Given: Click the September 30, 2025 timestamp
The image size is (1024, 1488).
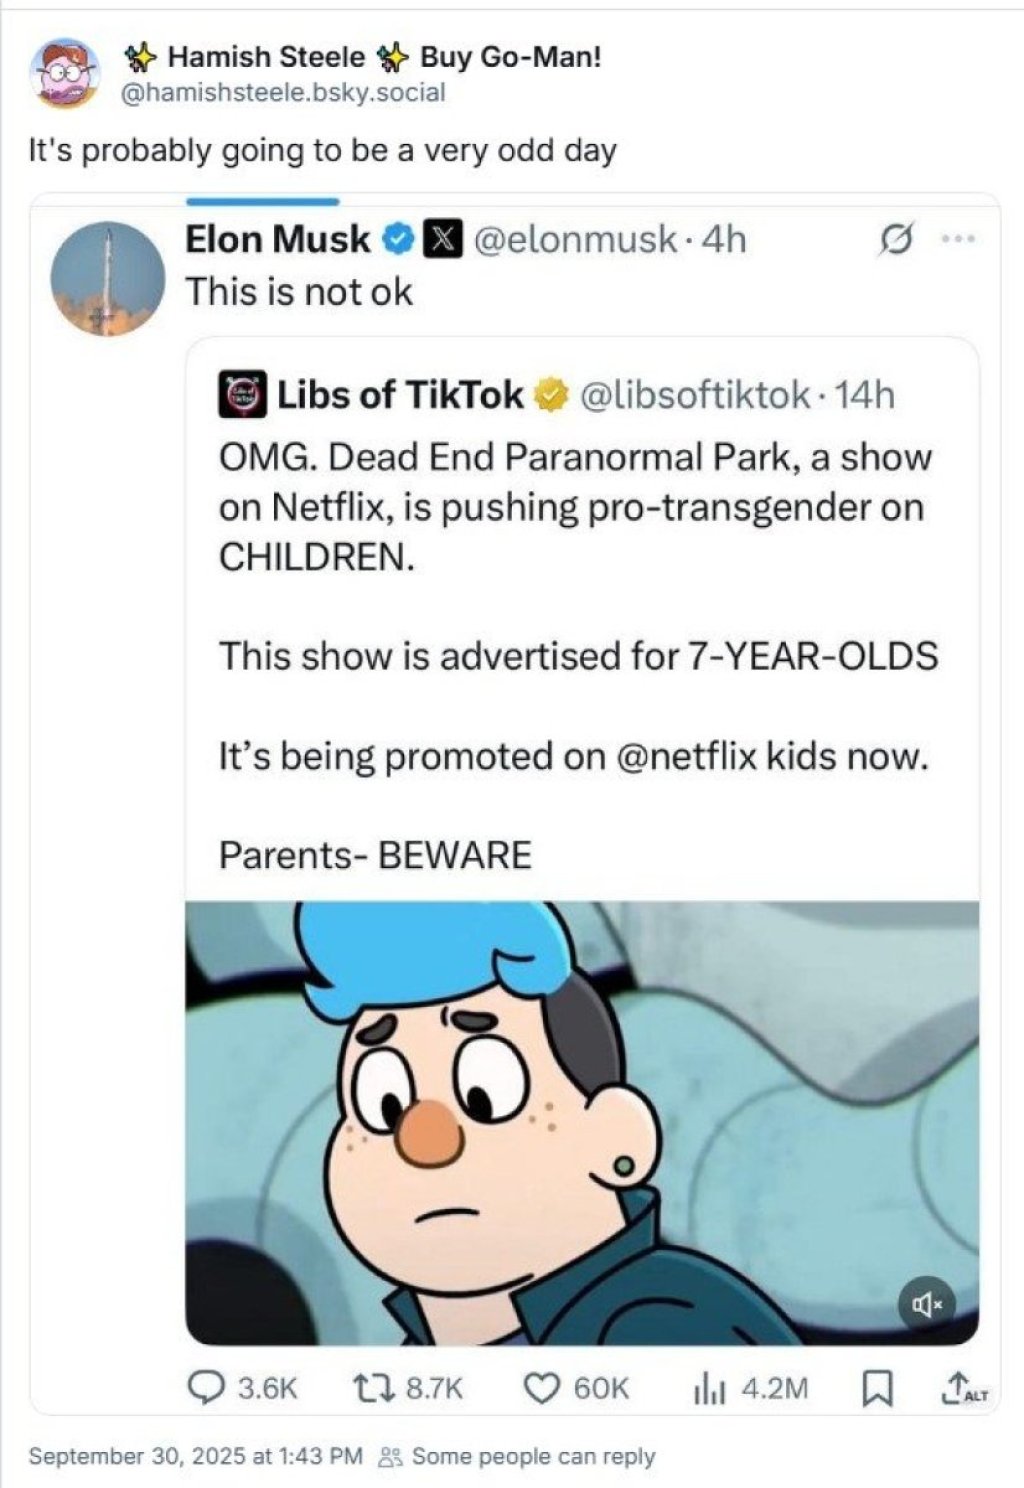Looking at the screenshot, I should [x=195, y=1456].
